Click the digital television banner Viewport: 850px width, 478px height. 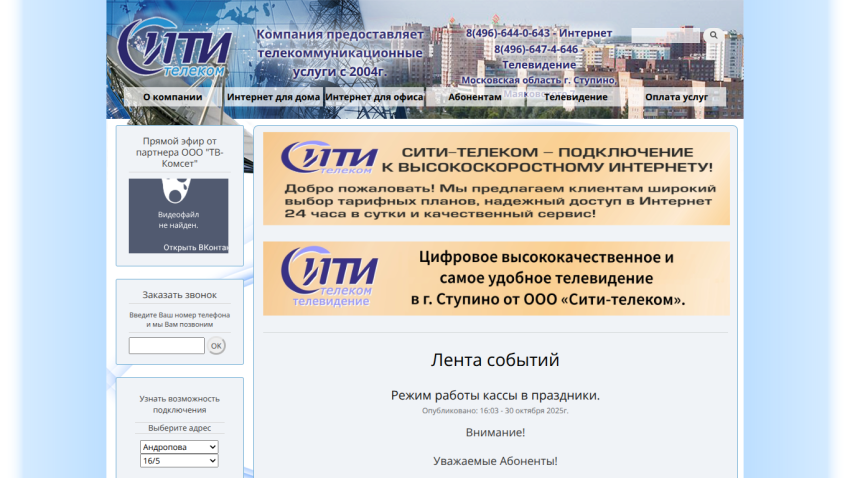click(x=496, y=279)
